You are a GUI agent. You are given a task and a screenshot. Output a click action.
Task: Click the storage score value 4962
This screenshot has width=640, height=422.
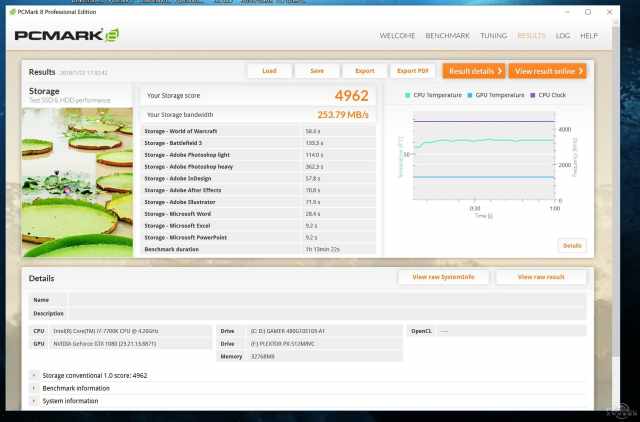point(351,96)
